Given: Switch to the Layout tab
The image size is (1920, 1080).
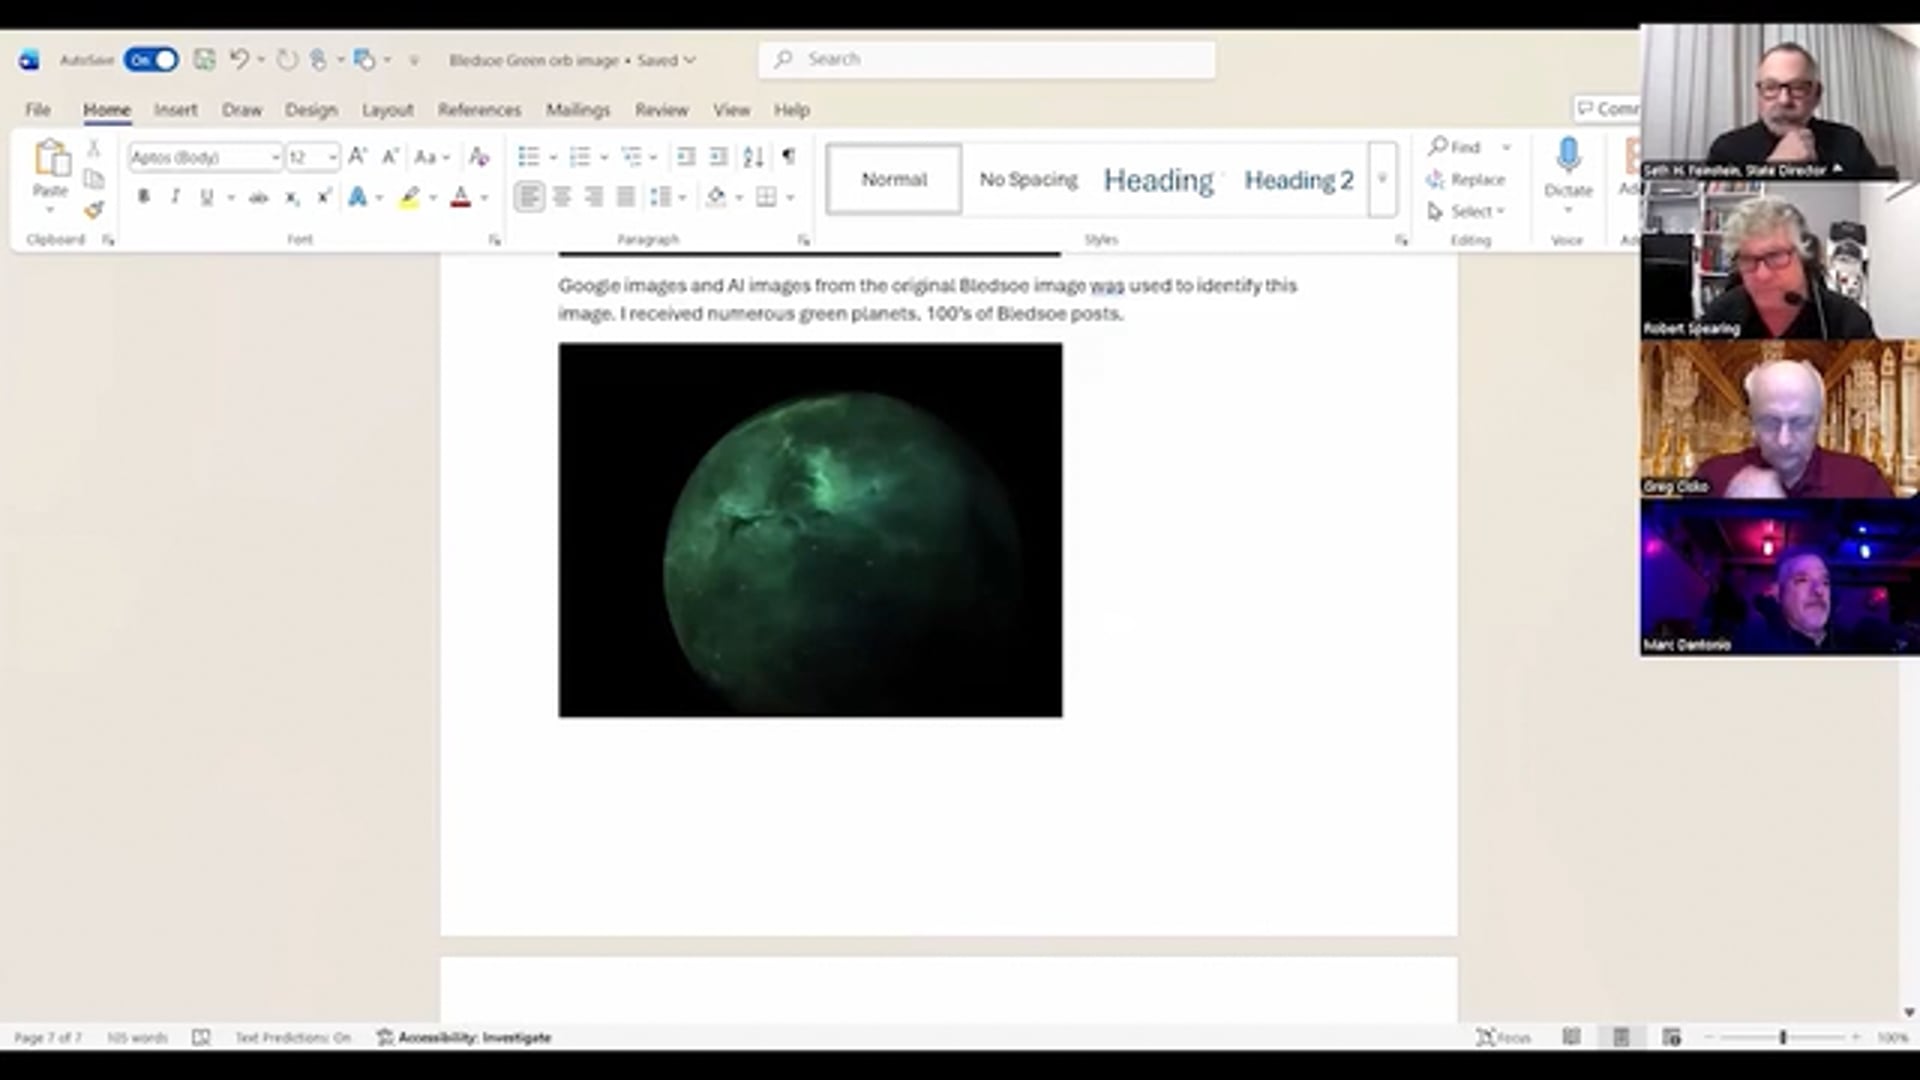Looking at the screenshot, I should point(387,109).
